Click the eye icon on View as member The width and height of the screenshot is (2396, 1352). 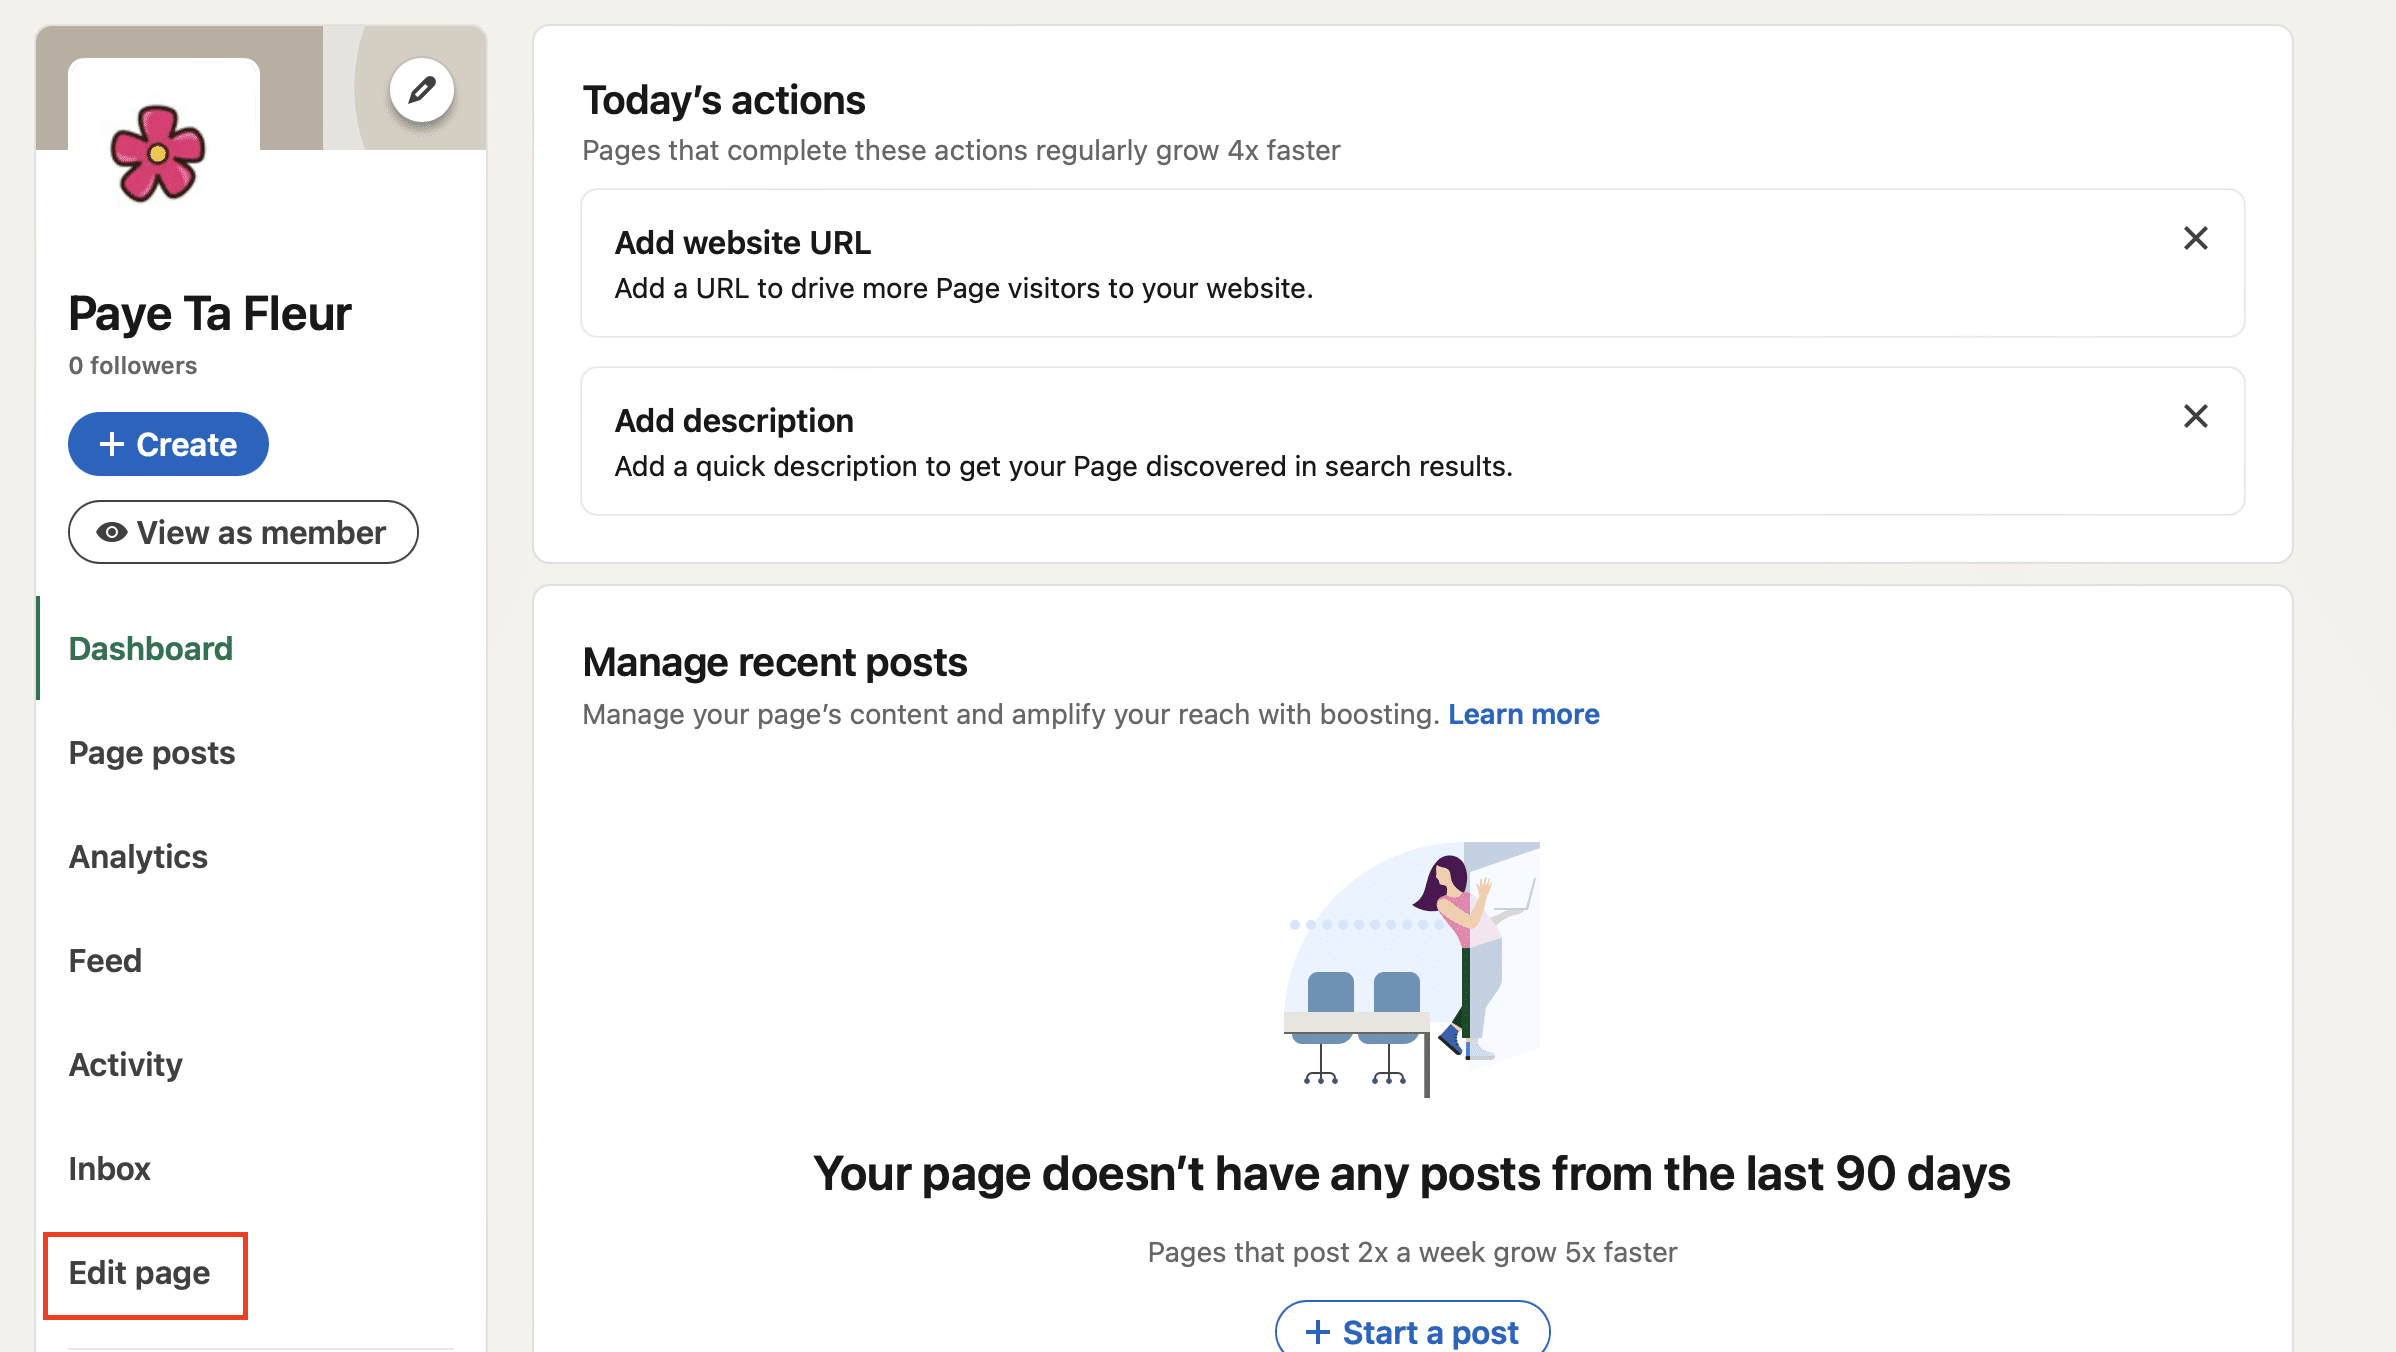pos(110,531)
